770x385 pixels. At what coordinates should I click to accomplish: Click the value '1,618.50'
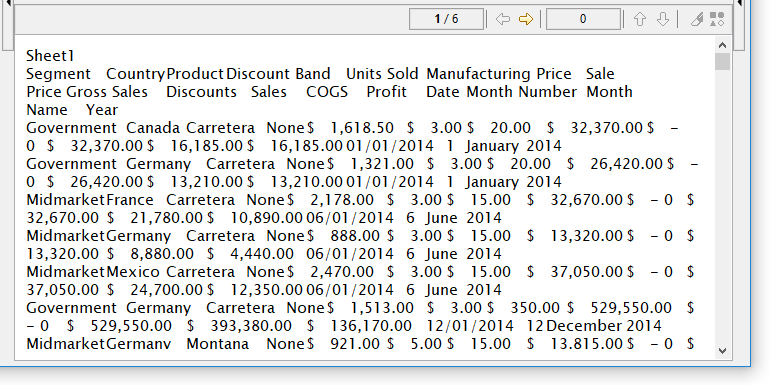[362, 128]
